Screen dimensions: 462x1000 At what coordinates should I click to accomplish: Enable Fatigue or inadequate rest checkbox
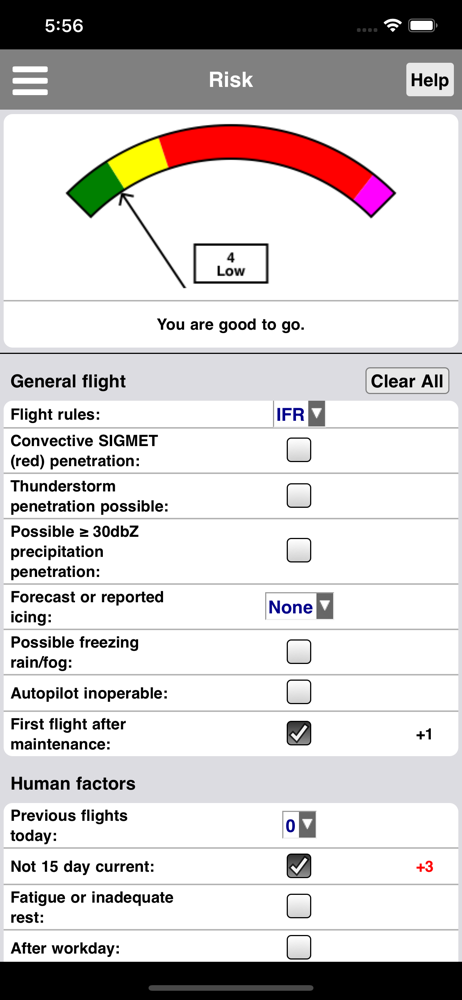tap(299, 906)
